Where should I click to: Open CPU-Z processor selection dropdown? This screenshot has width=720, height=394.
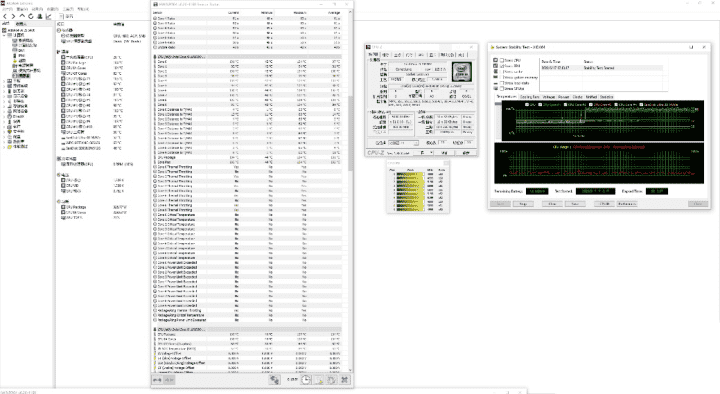point(404,143)
